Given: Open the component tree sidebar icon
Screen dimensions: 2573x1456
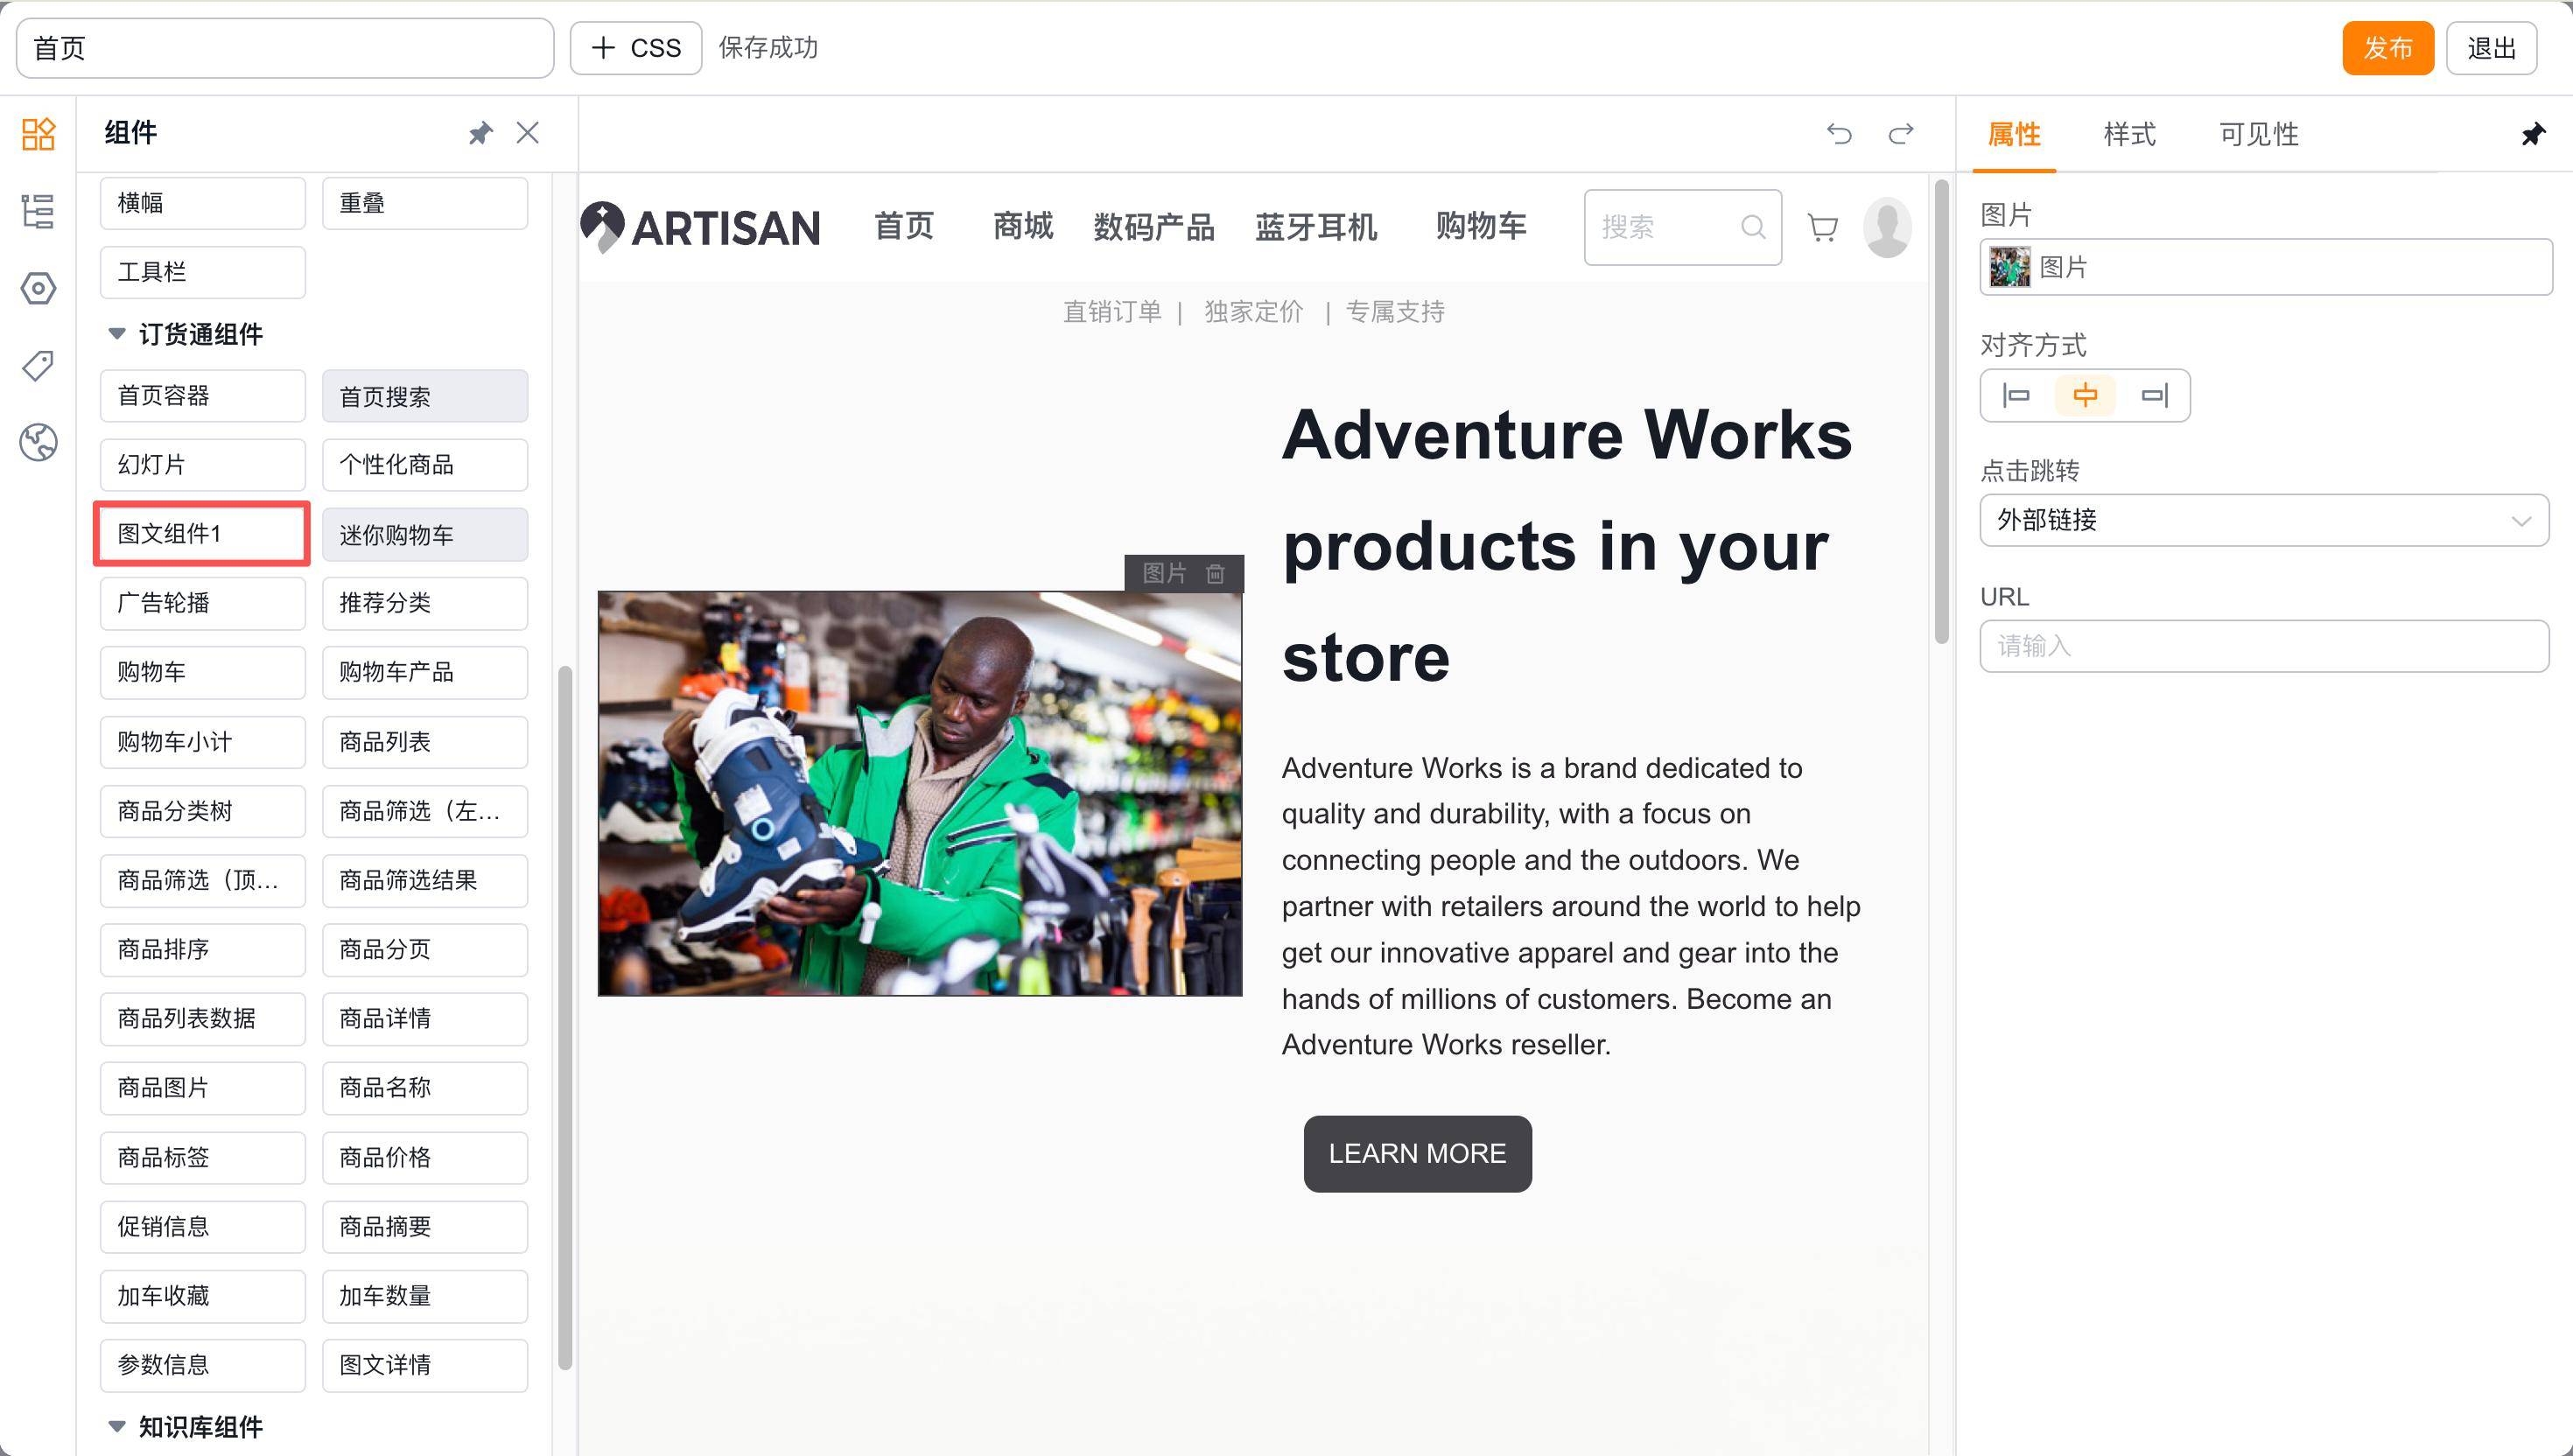Looking at the screenshot, I should [x=38, y=211].
